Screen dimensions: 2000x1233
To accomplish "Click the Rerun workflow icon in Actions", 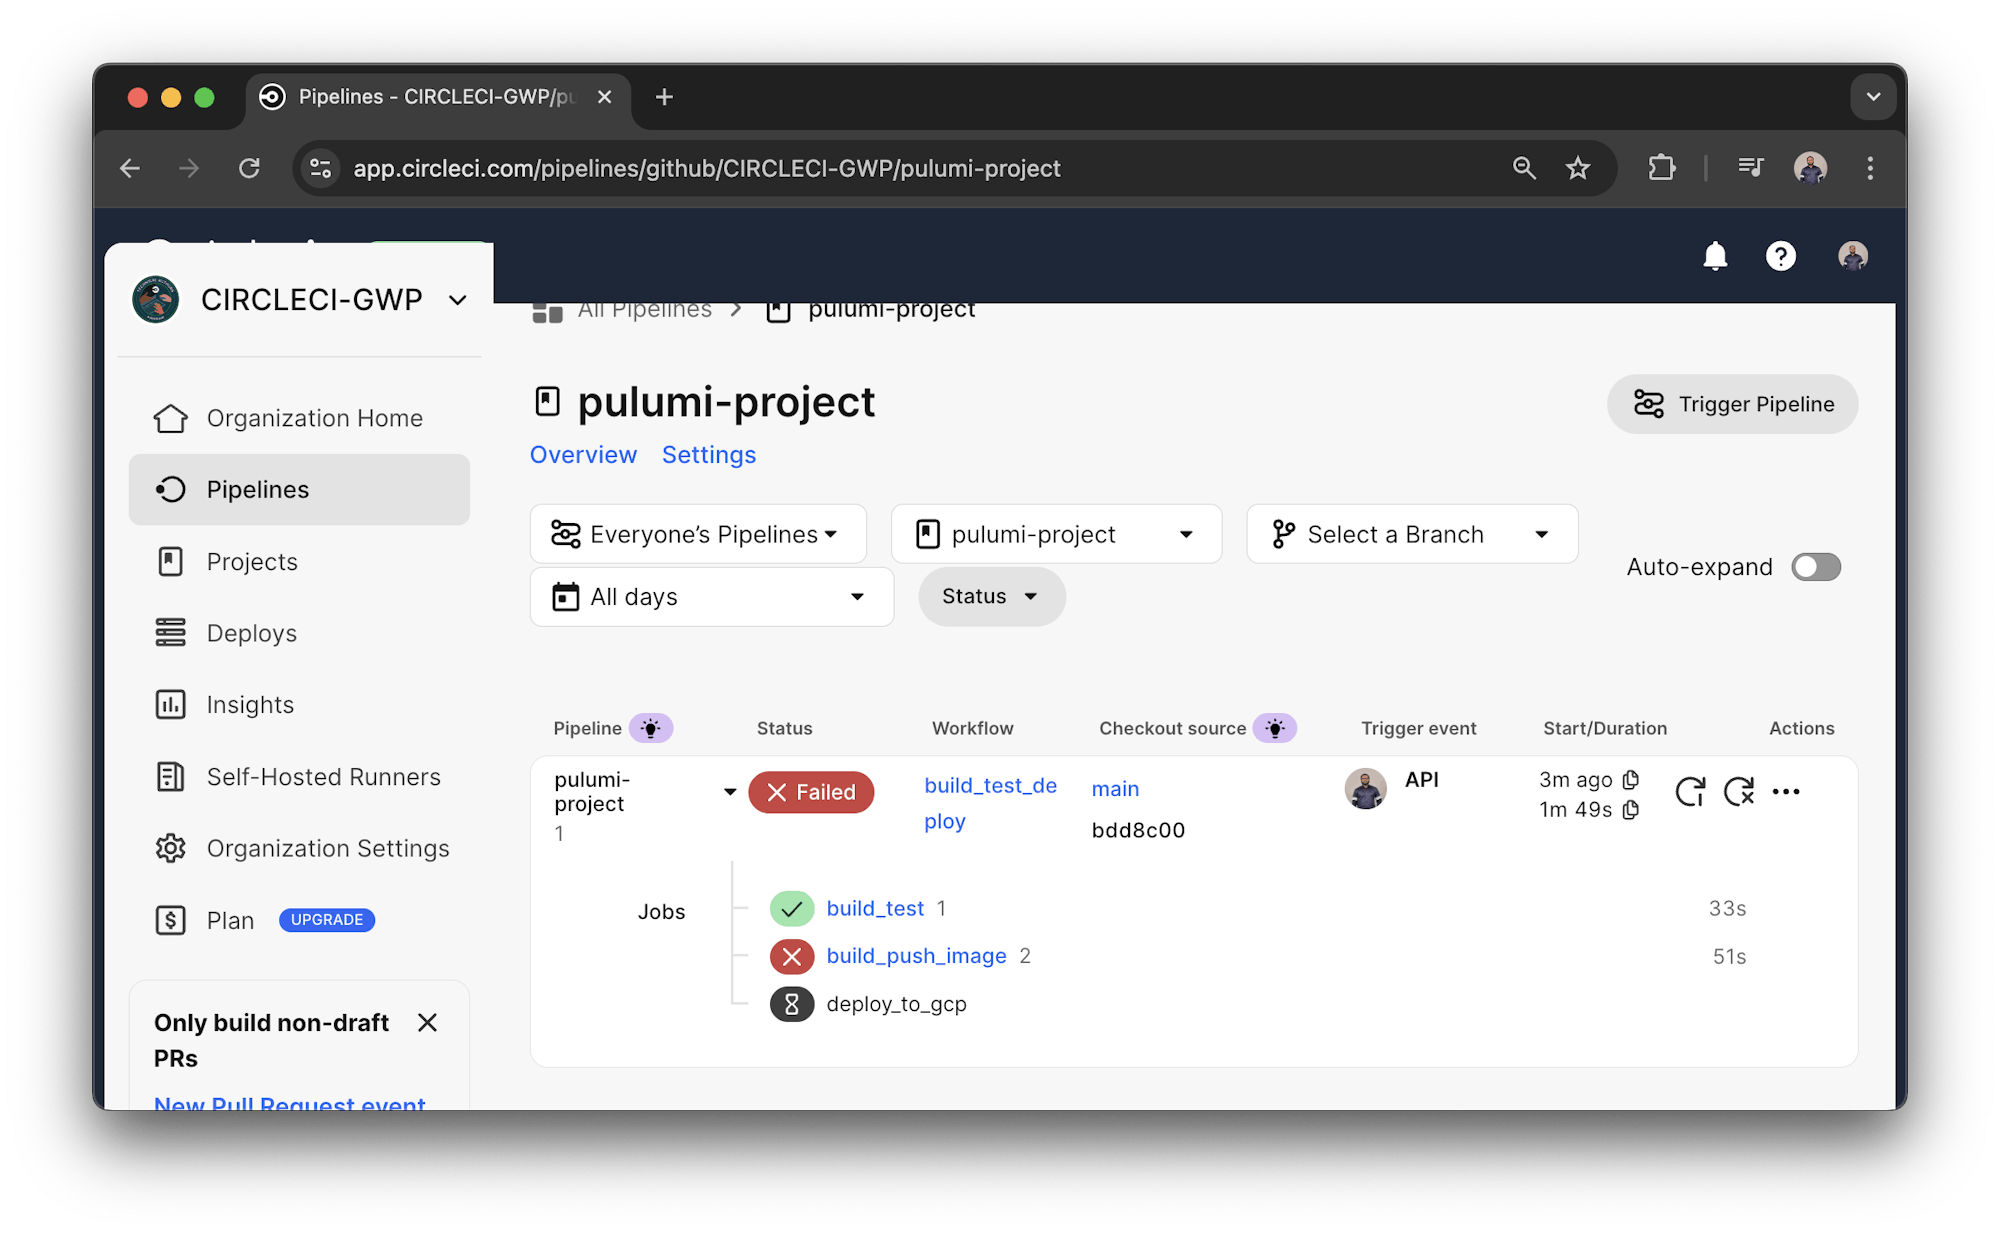I will (1691, 791).
